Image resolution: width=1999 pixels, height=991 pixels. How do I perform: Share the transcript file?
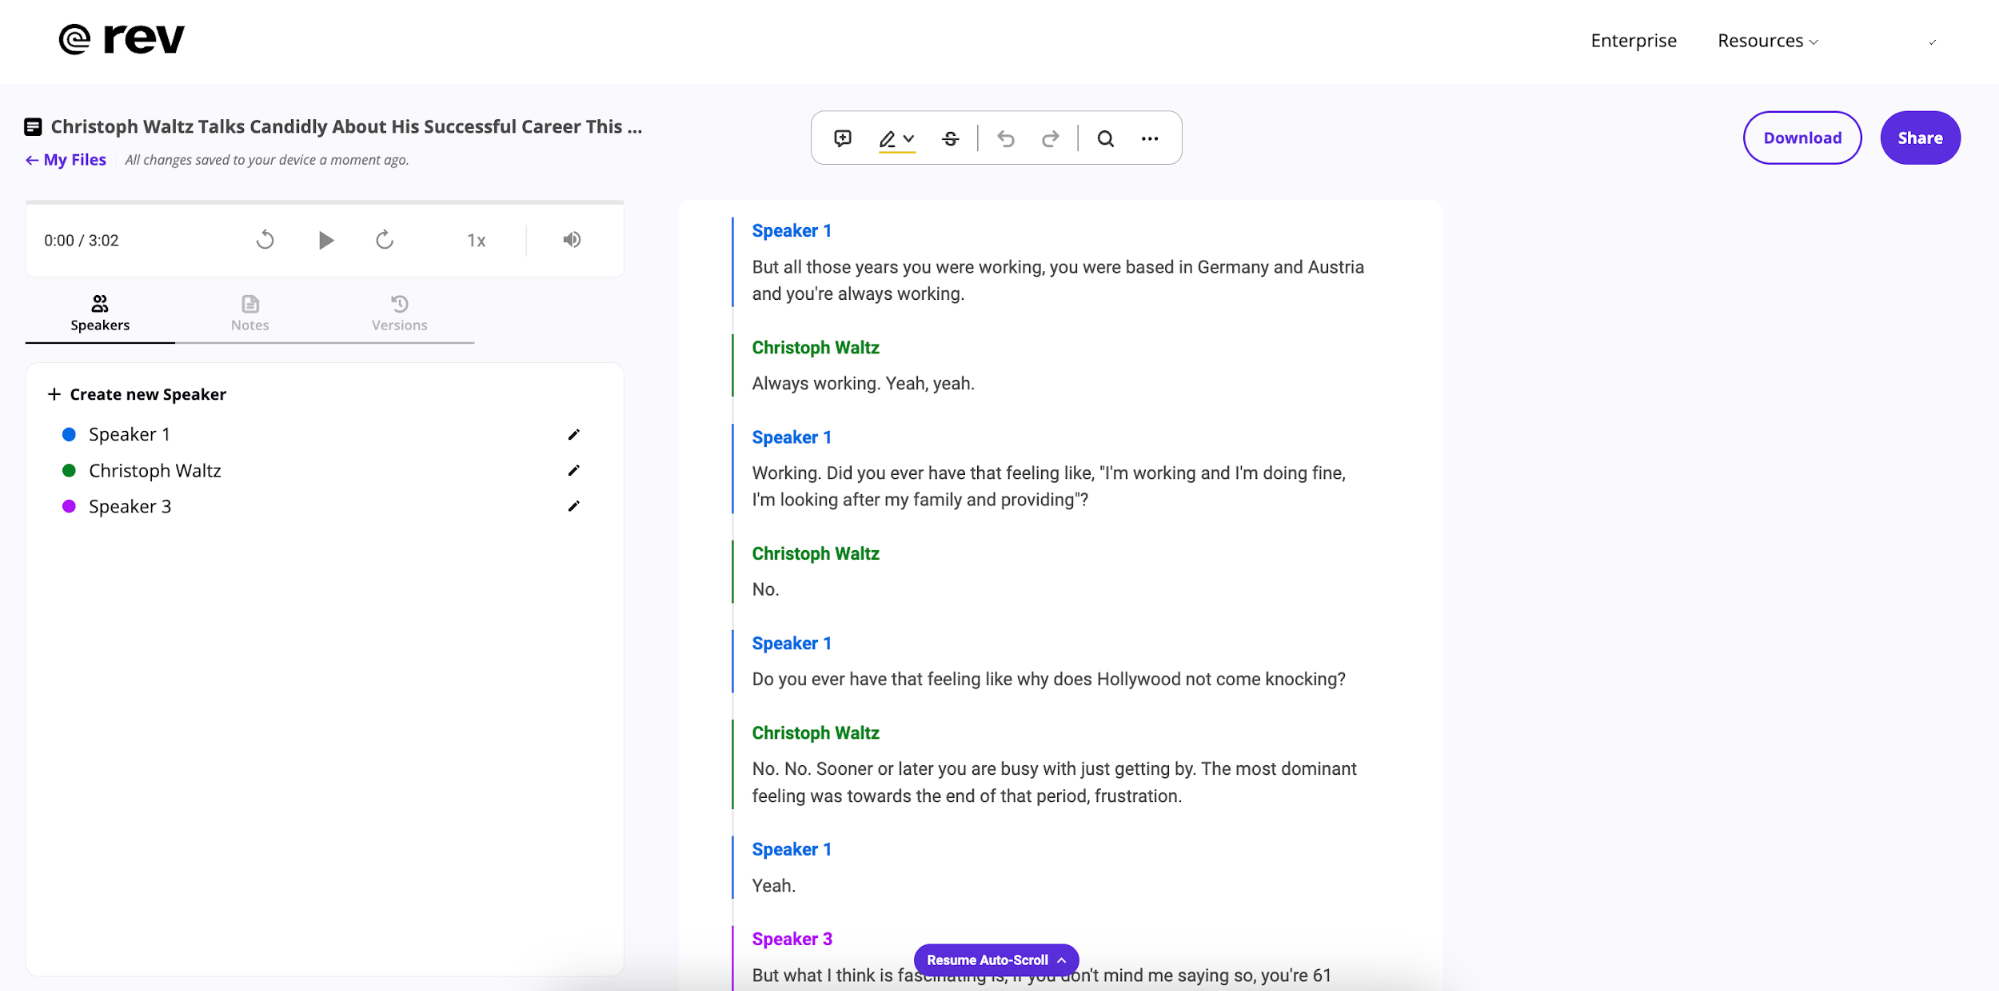[1919, 137]
